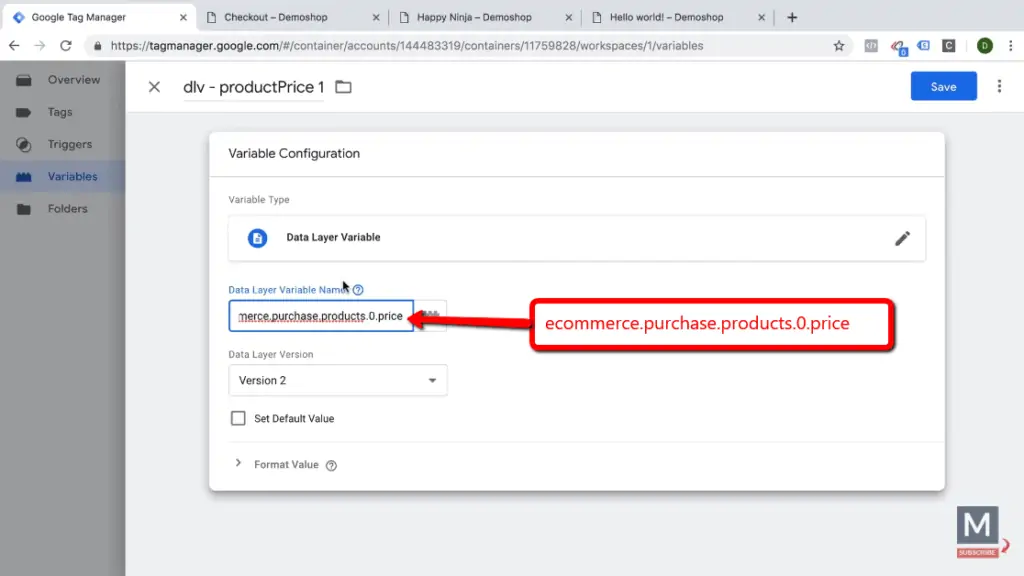Screen dimensions: 1024x576
Task: Enable the Set Default Value checkbox
Action: (238, 418)
